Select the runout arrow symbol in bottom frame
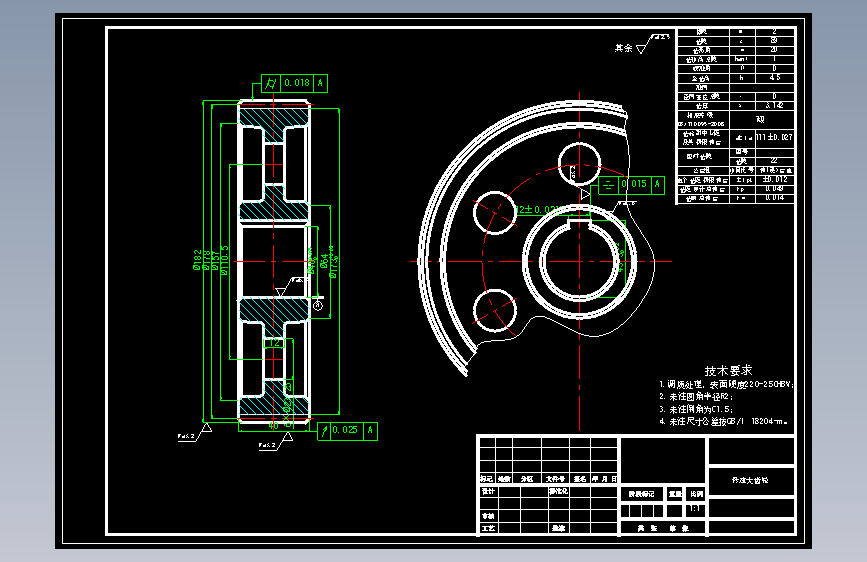The image size is (867, 562). [324, 430]
